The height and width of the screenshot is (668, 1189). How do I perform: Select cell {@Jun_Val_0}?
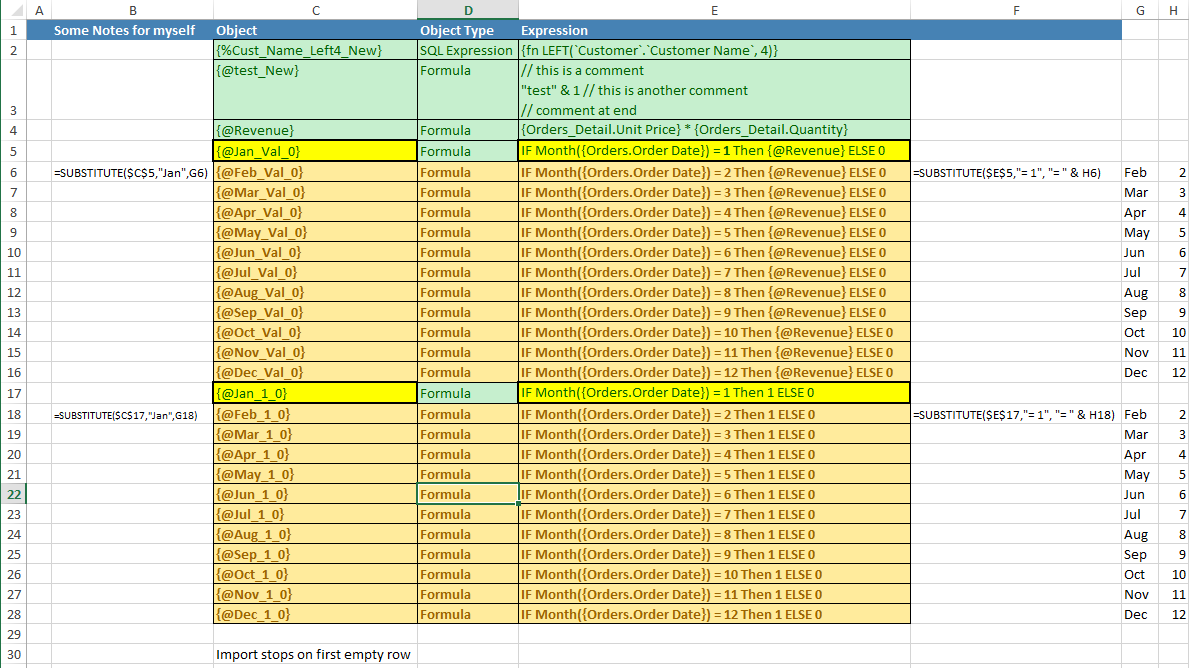(315, 252)
